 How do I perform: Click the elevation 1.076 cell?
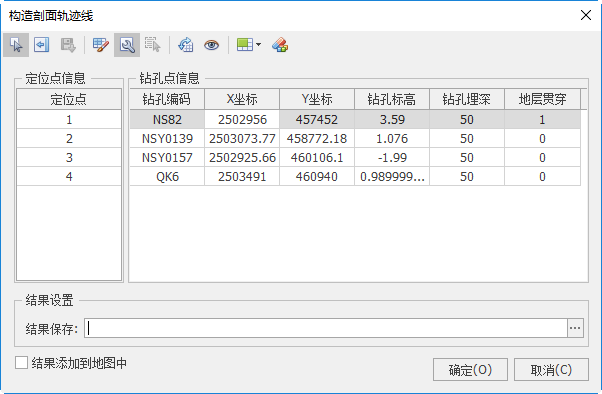(392, 138)
